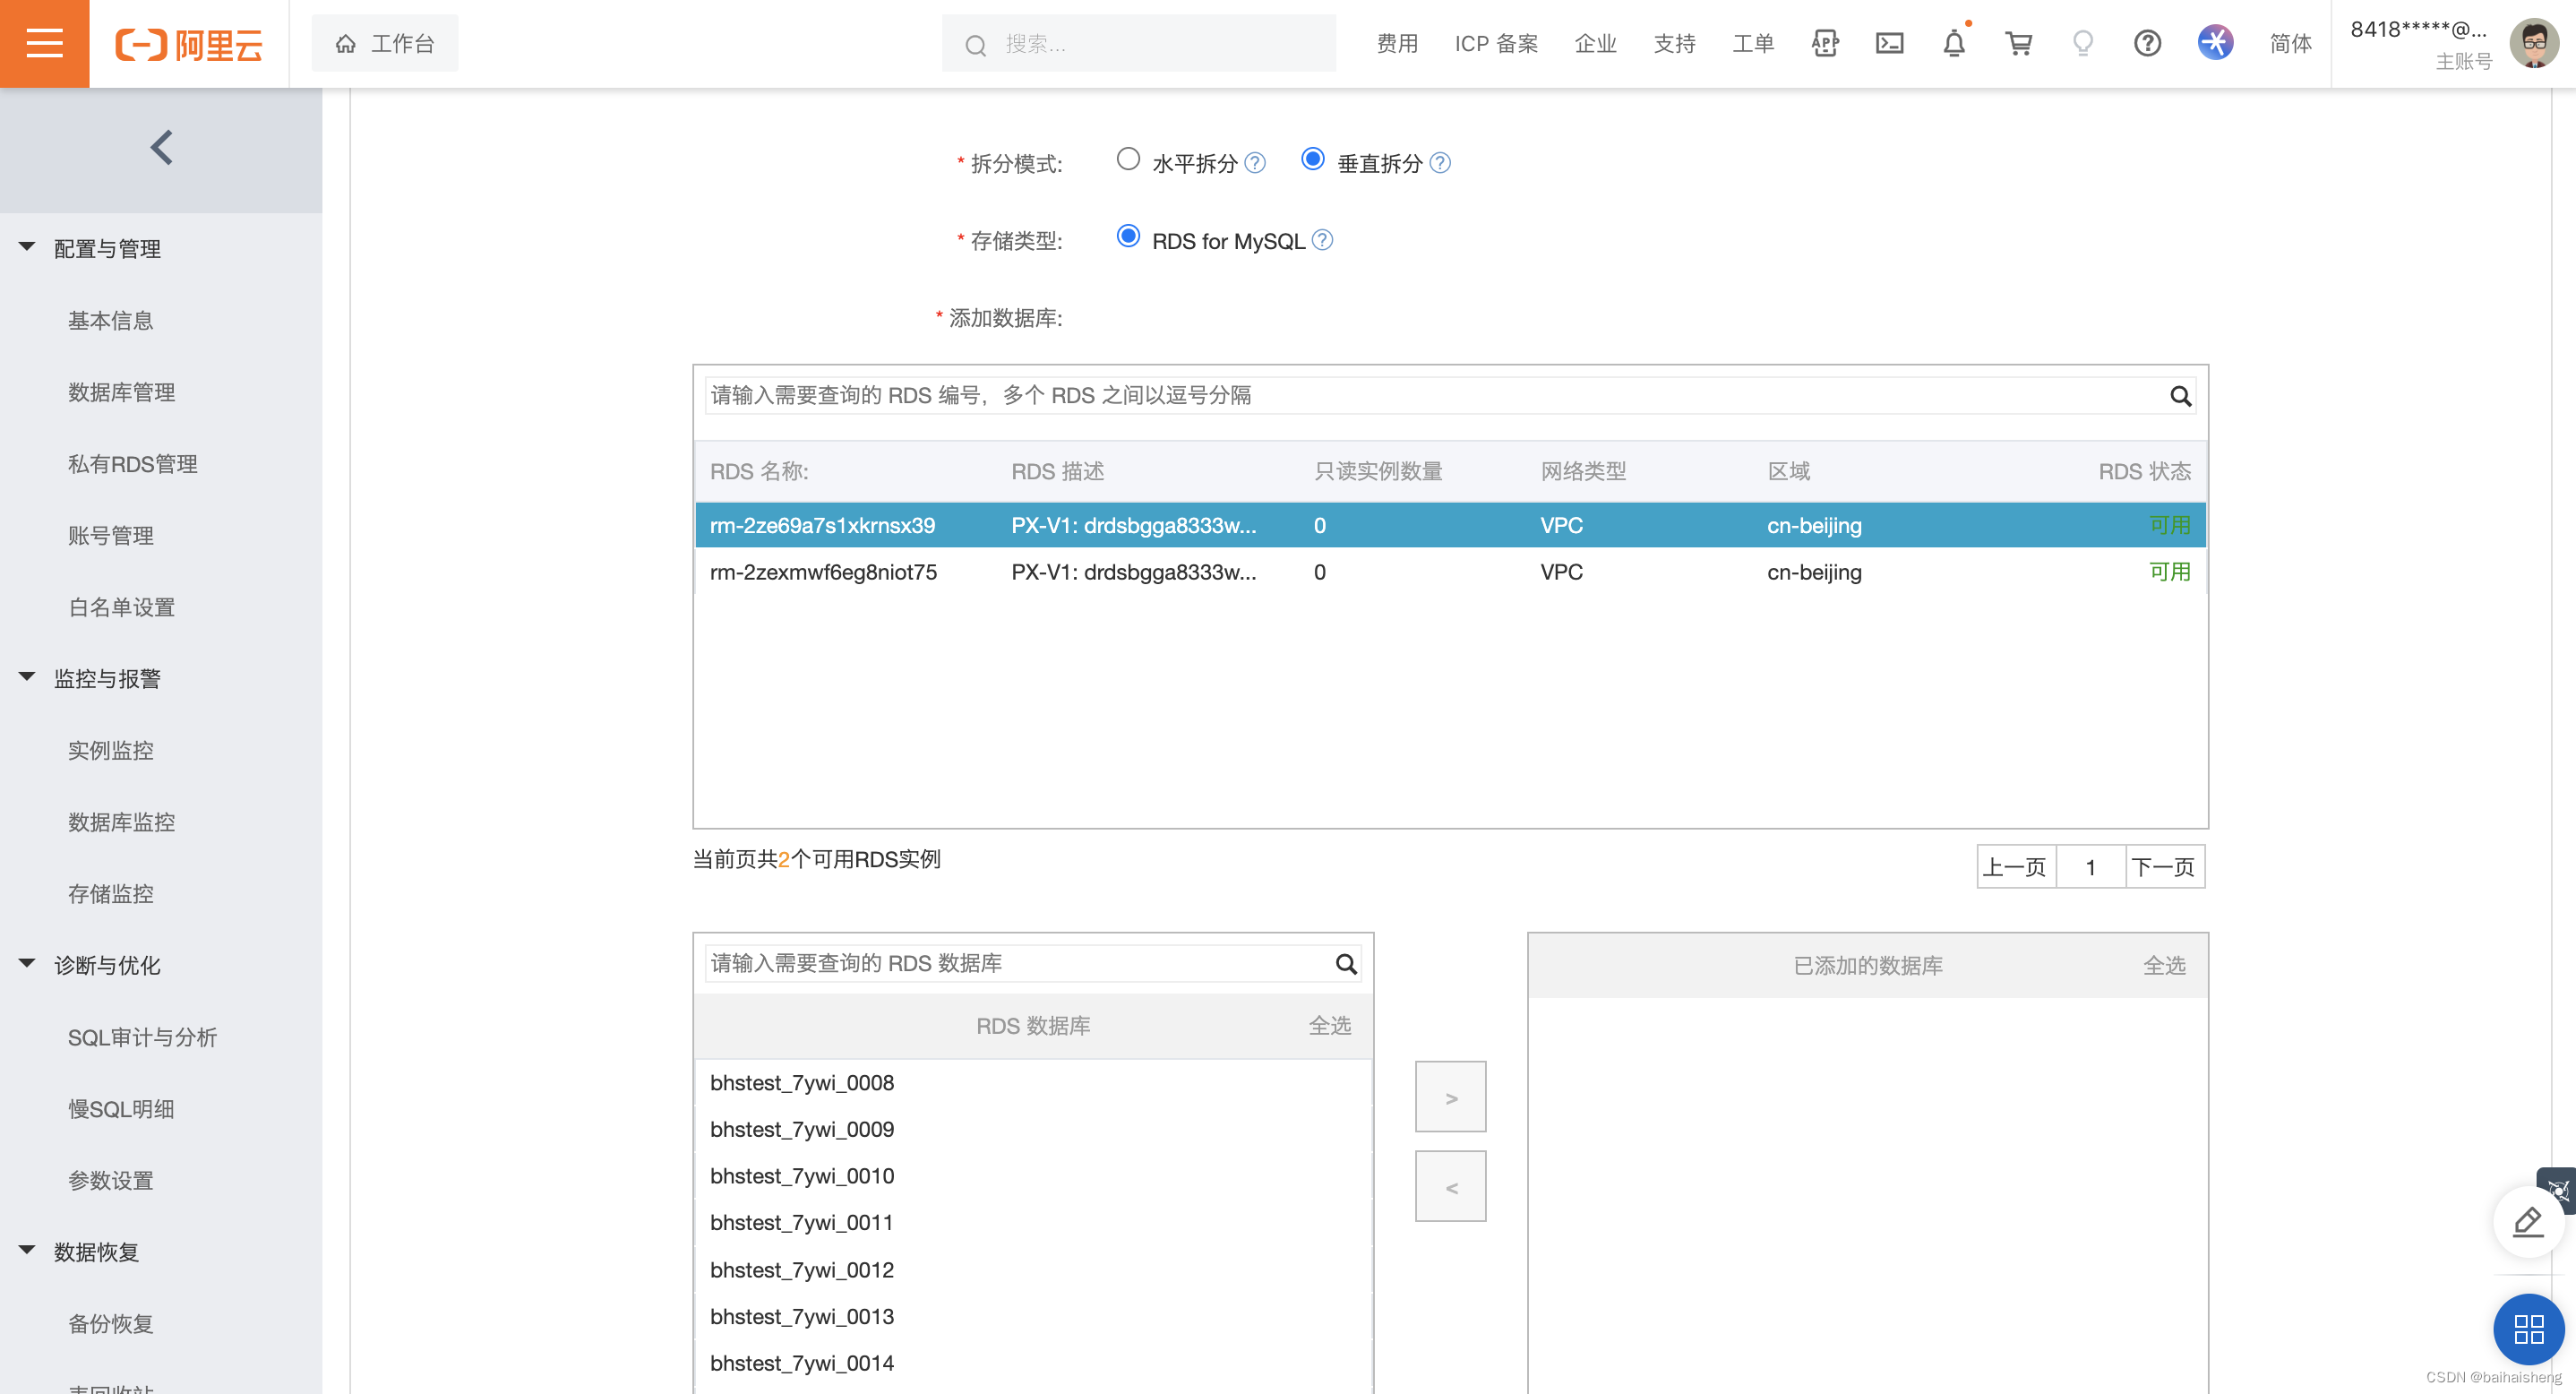This screenshot has width=2576, height=1394.
Task: Click help icon beside 垂直拆分
Action: pos(1440,163)
